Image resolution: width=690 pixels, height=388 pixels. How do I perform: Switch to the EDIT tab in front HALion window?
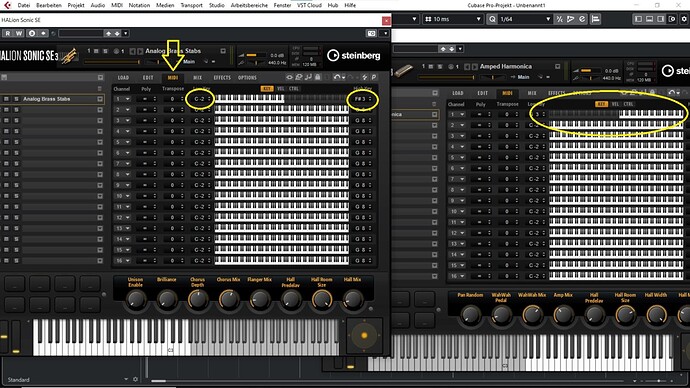(148, 77)
